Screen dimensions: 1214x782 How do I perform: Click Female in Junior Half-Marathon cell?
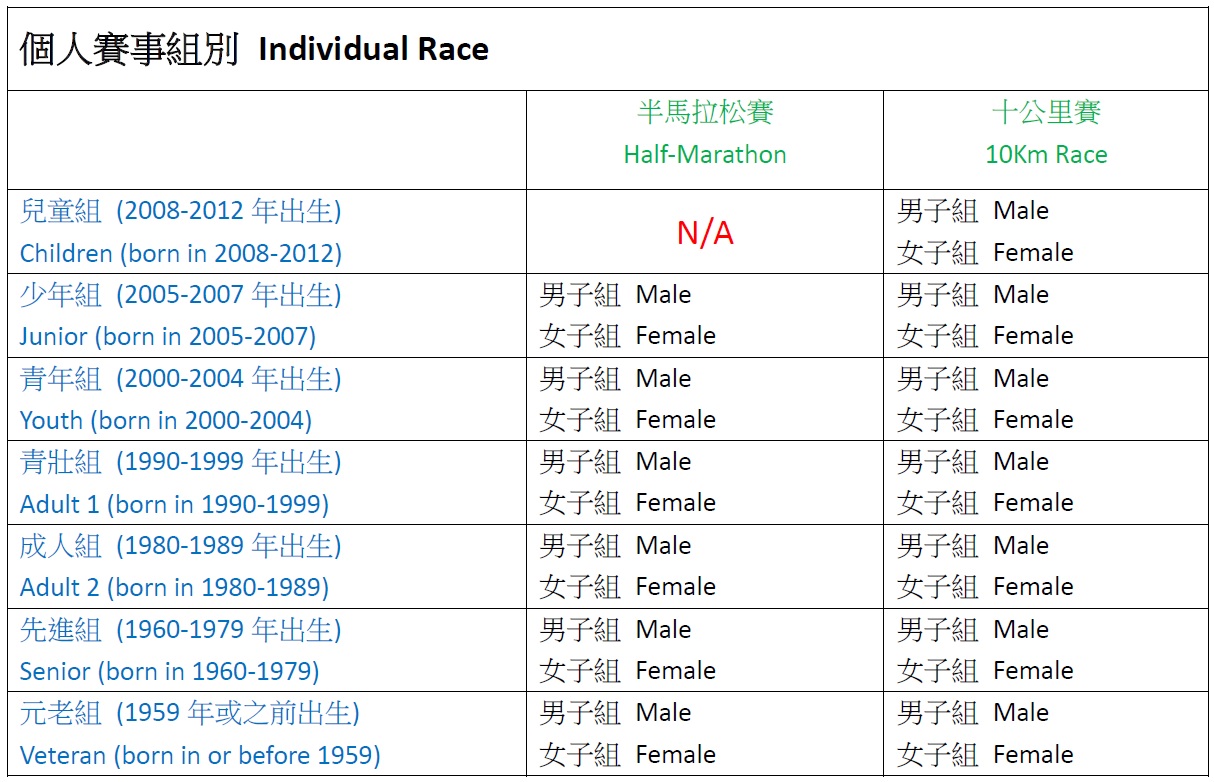coord(675,336)
